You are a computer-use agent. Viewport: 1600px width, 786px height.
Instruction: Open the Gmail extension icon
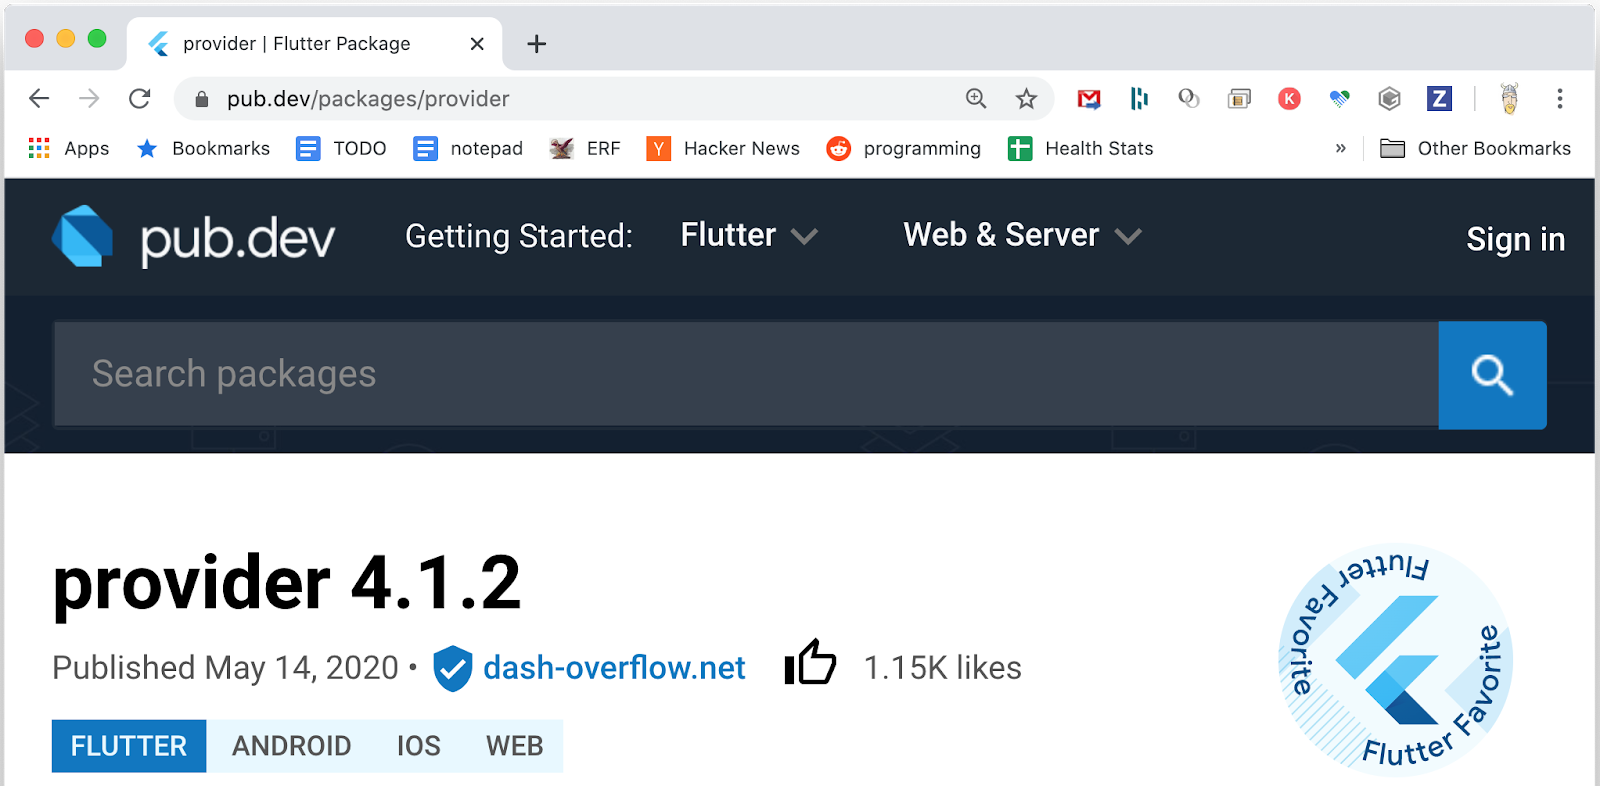[x=1089, y=98]
